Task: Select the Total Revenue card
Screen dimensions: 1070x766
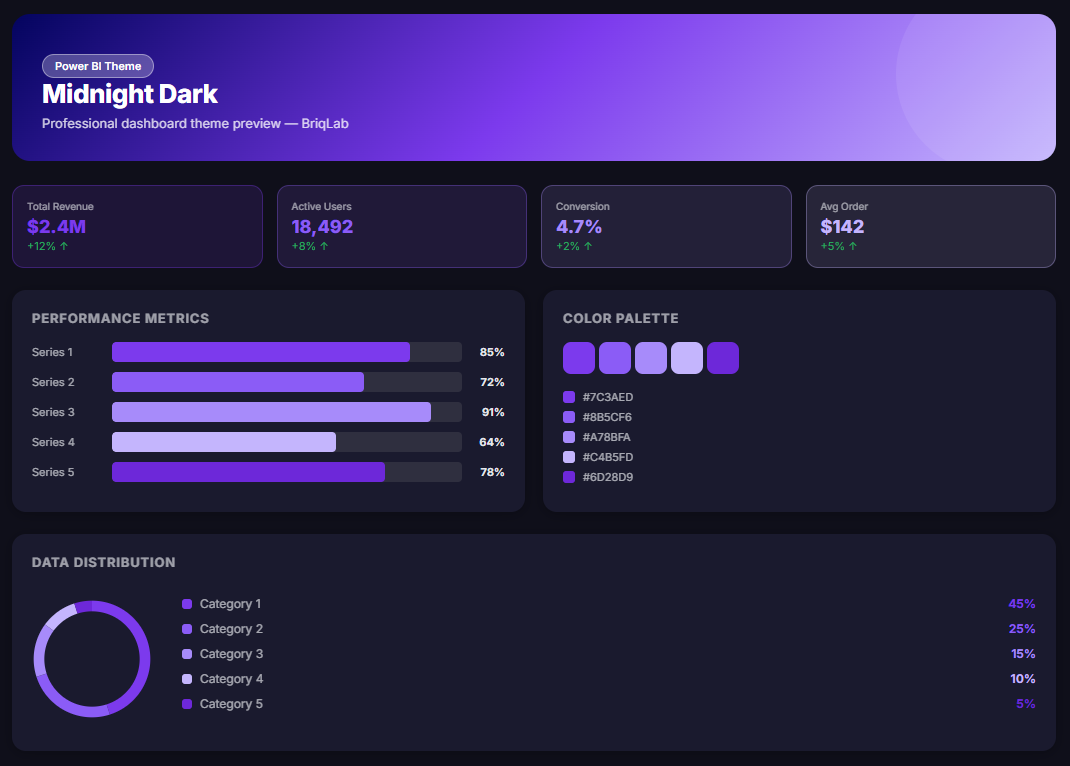Action: 137,226
